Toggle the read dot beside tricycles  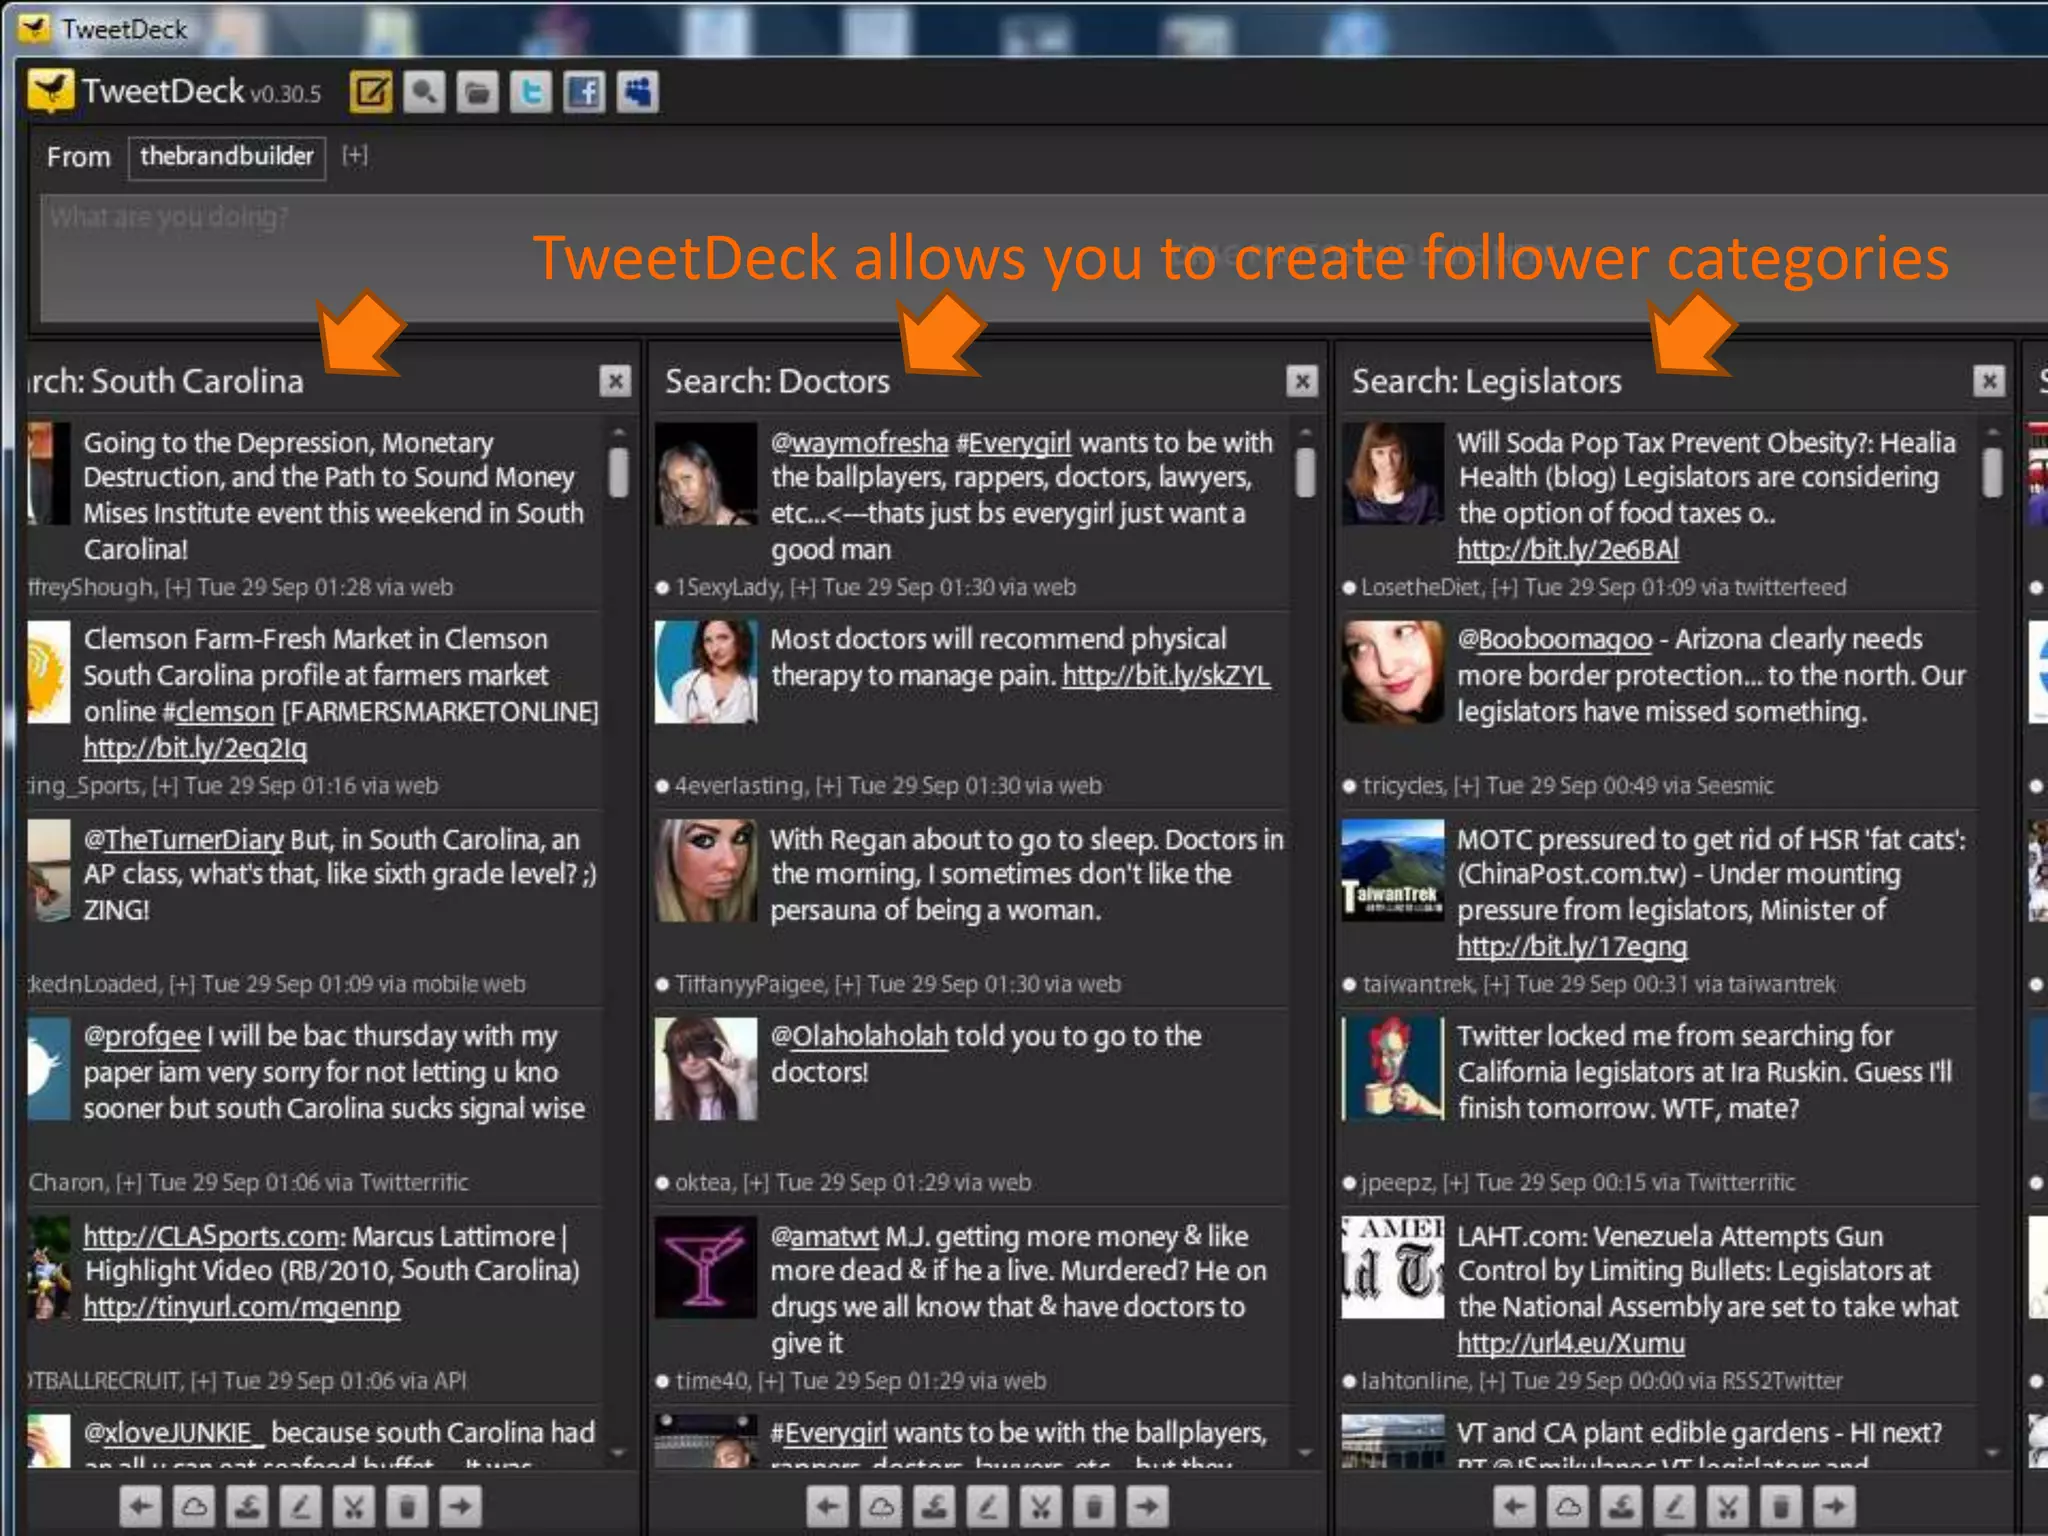point(1349,786)
